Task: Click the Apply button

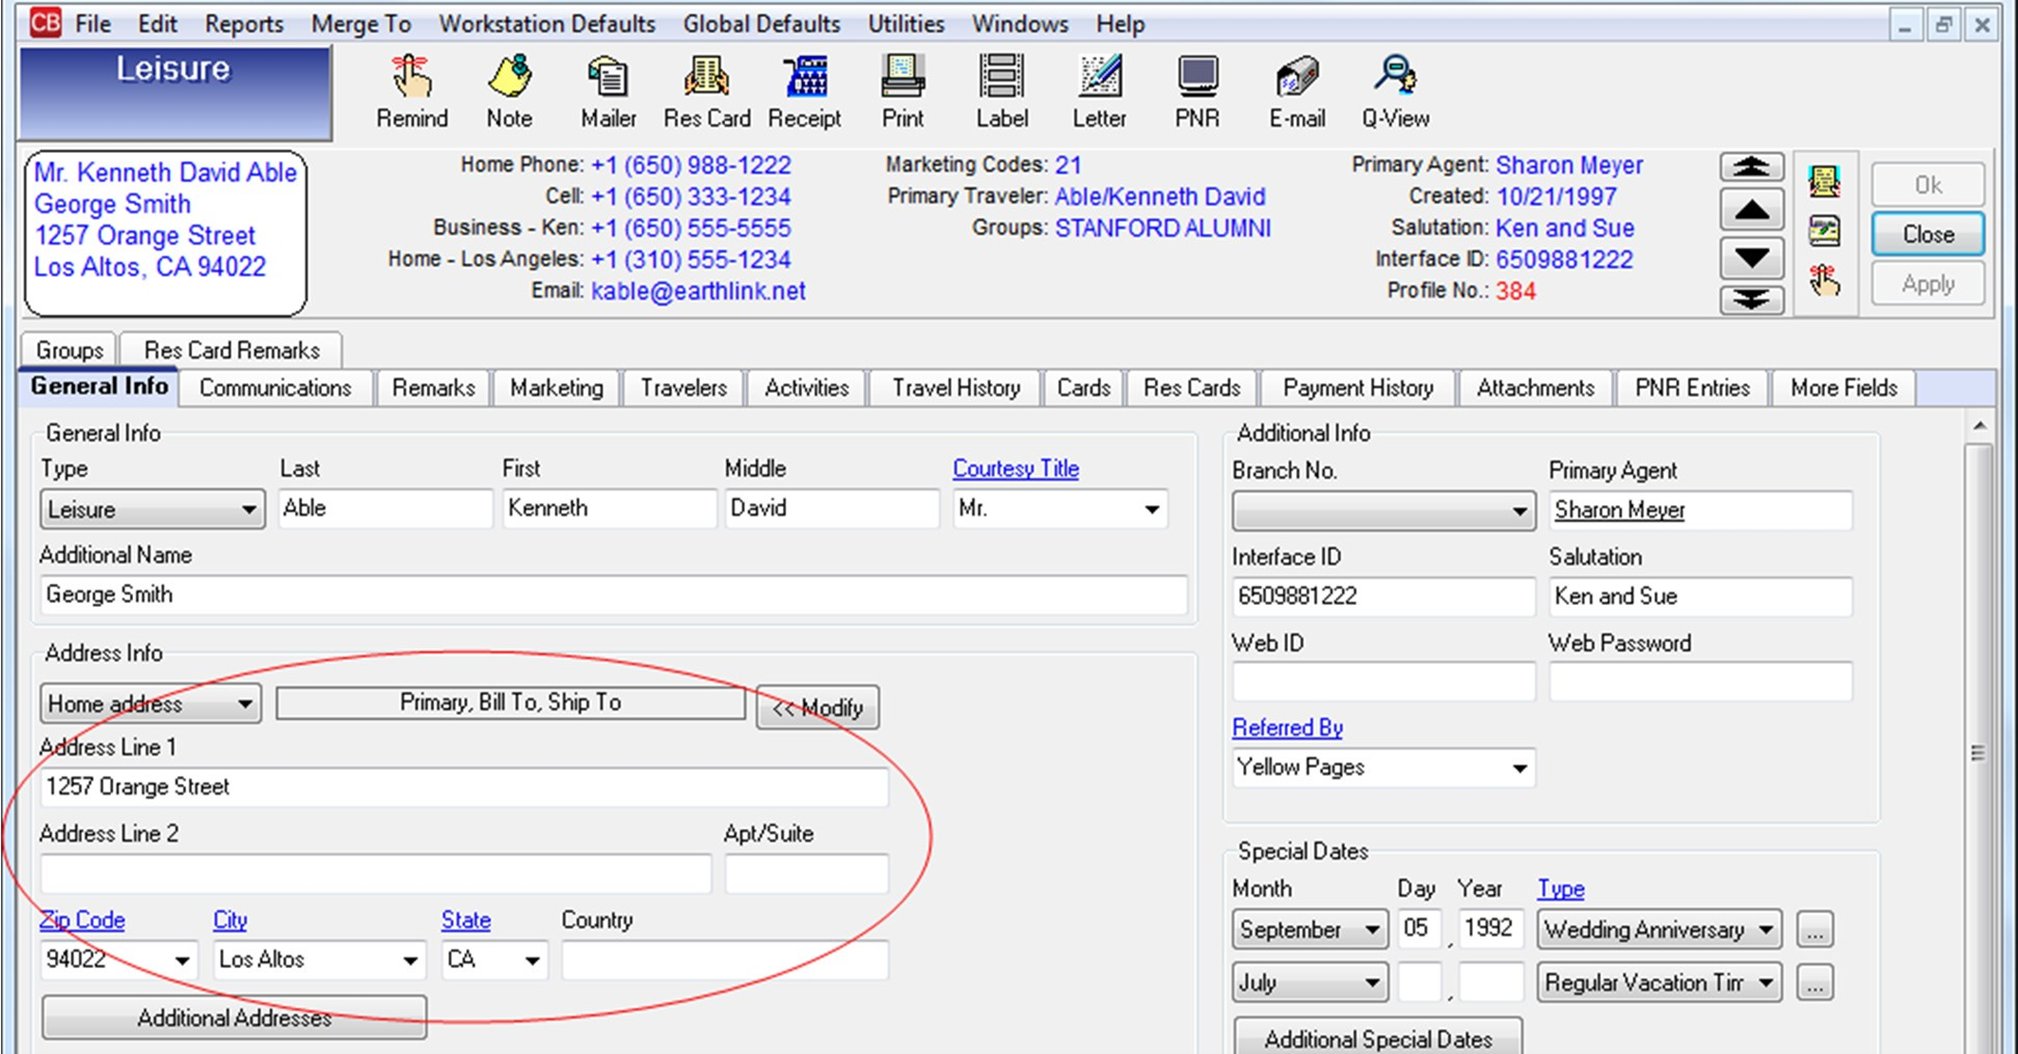Action: click(1926, 283)
